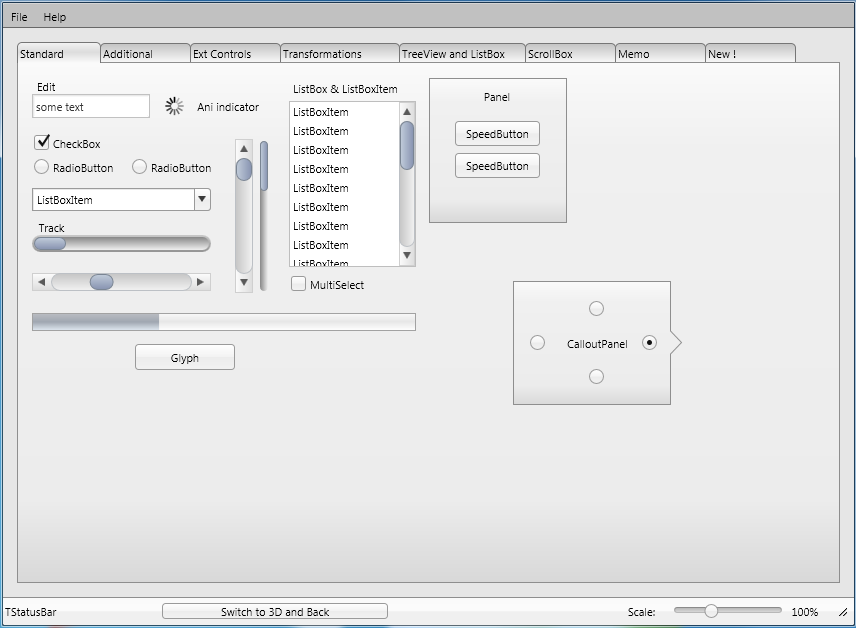The width and height of the screenshot is (856, 628).
Task: Click the horizontal scrollbar right arrow
Action: click(x=200, y=282)
